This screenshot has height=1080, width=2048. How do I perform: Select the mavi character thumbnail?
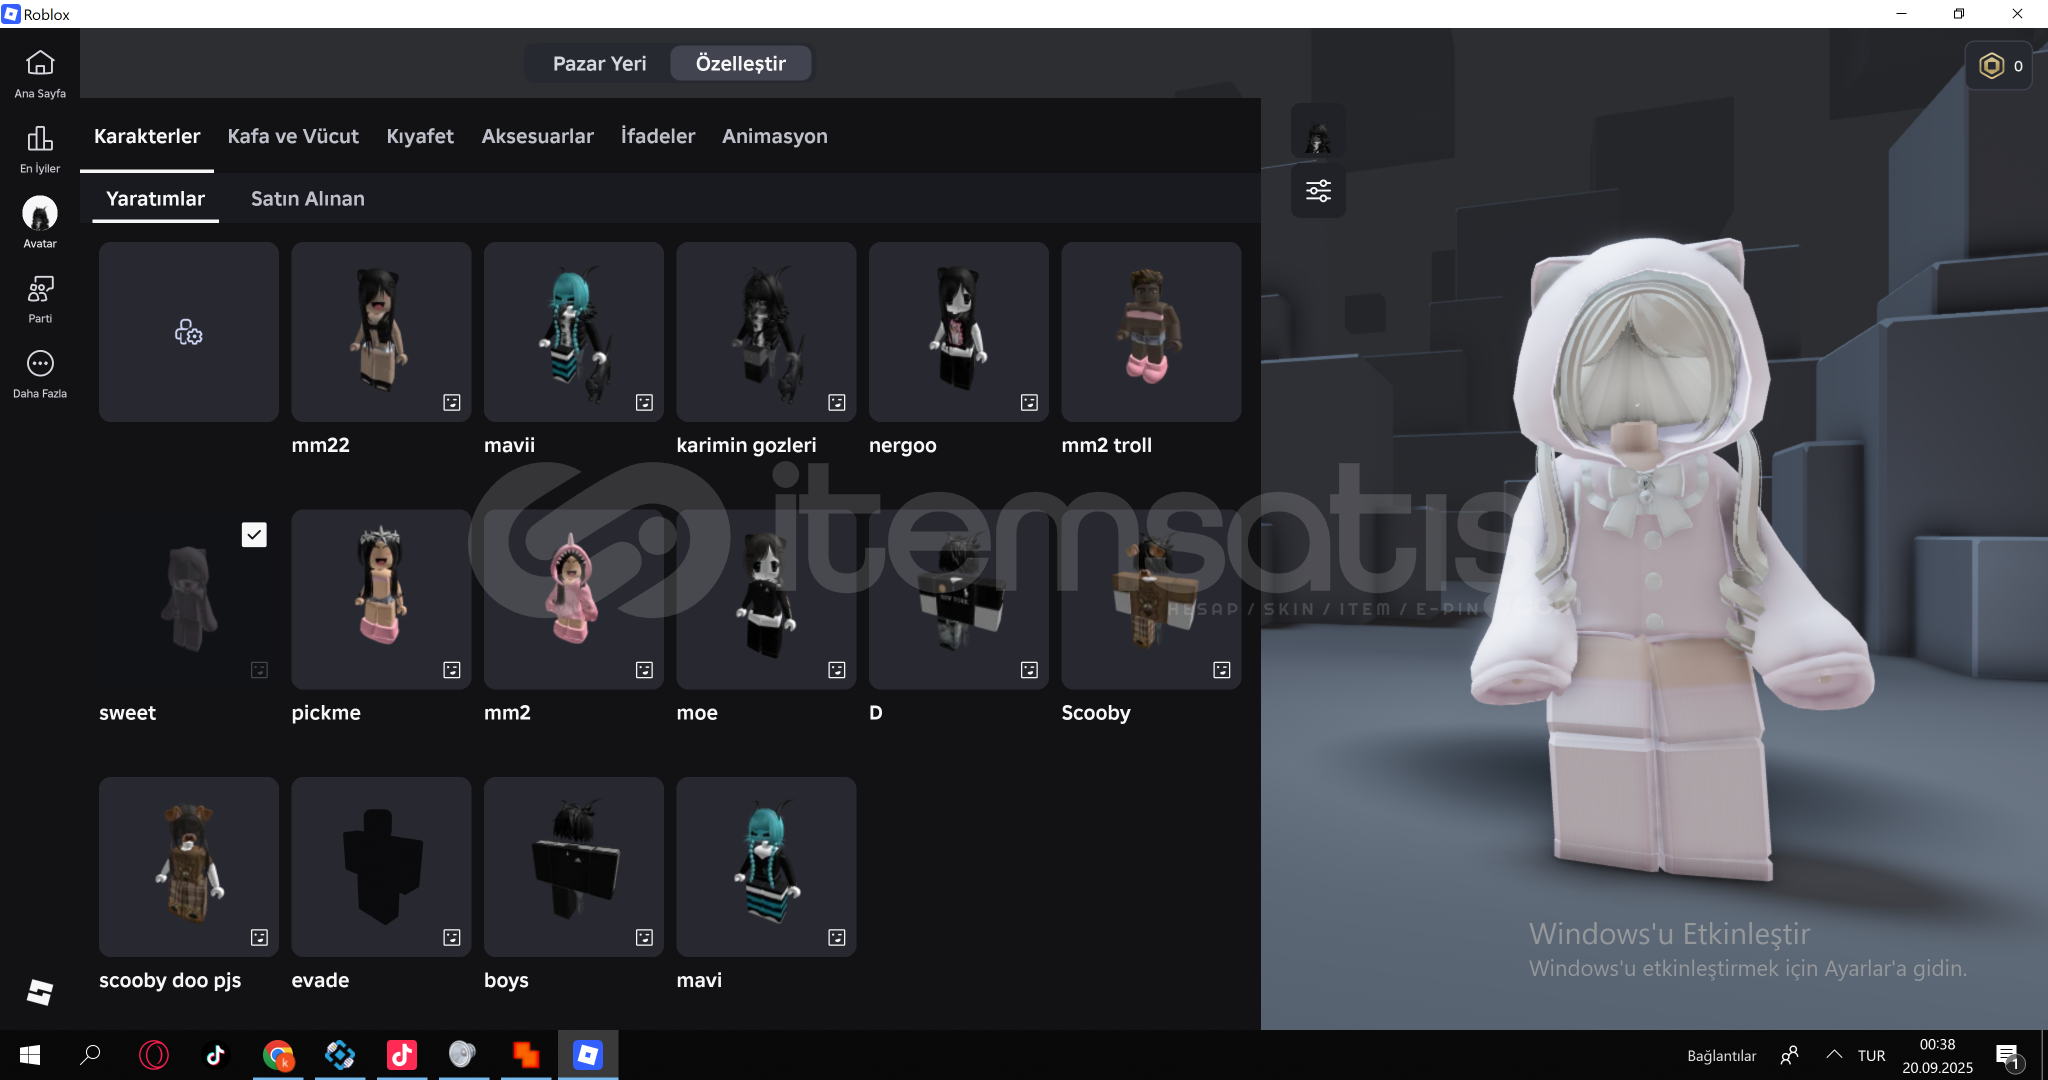tap(766, 867)
